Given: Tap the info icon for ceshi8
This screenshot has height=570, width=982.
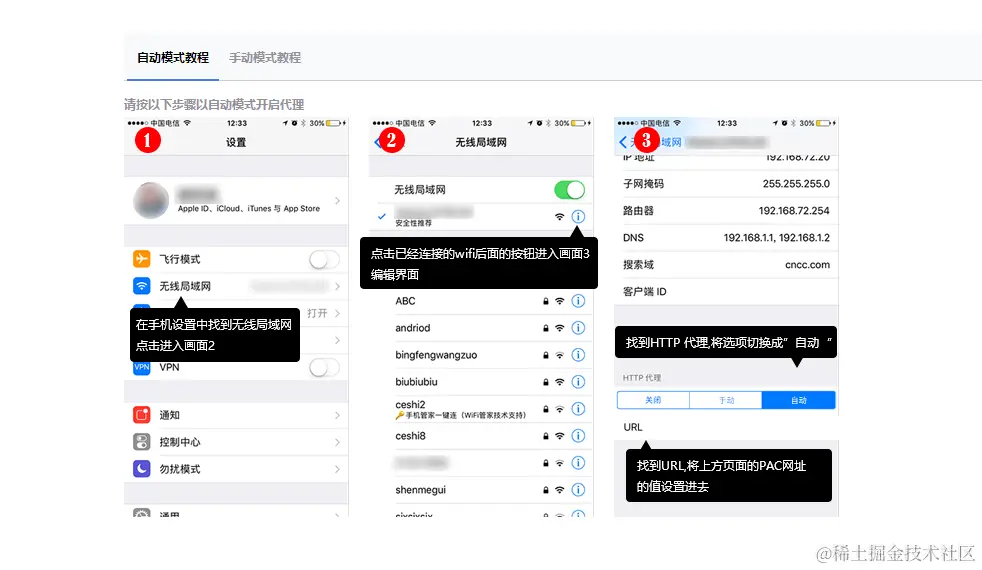Looking at the screenshot, I should tap(578, 435).
